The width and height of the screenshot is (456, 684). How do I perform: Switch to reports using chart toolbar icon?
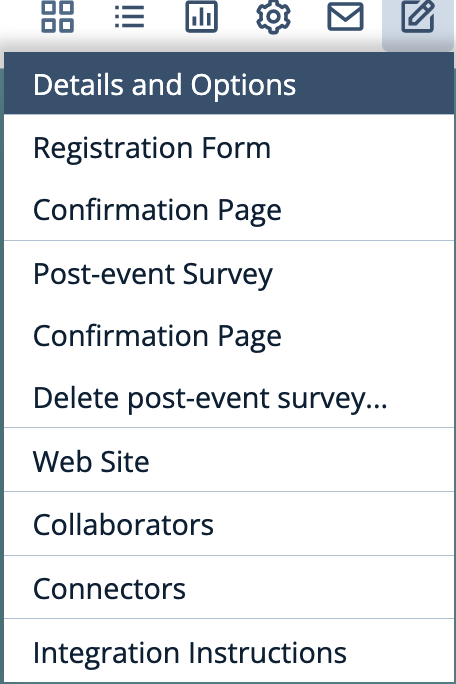[x=201, y=17]
